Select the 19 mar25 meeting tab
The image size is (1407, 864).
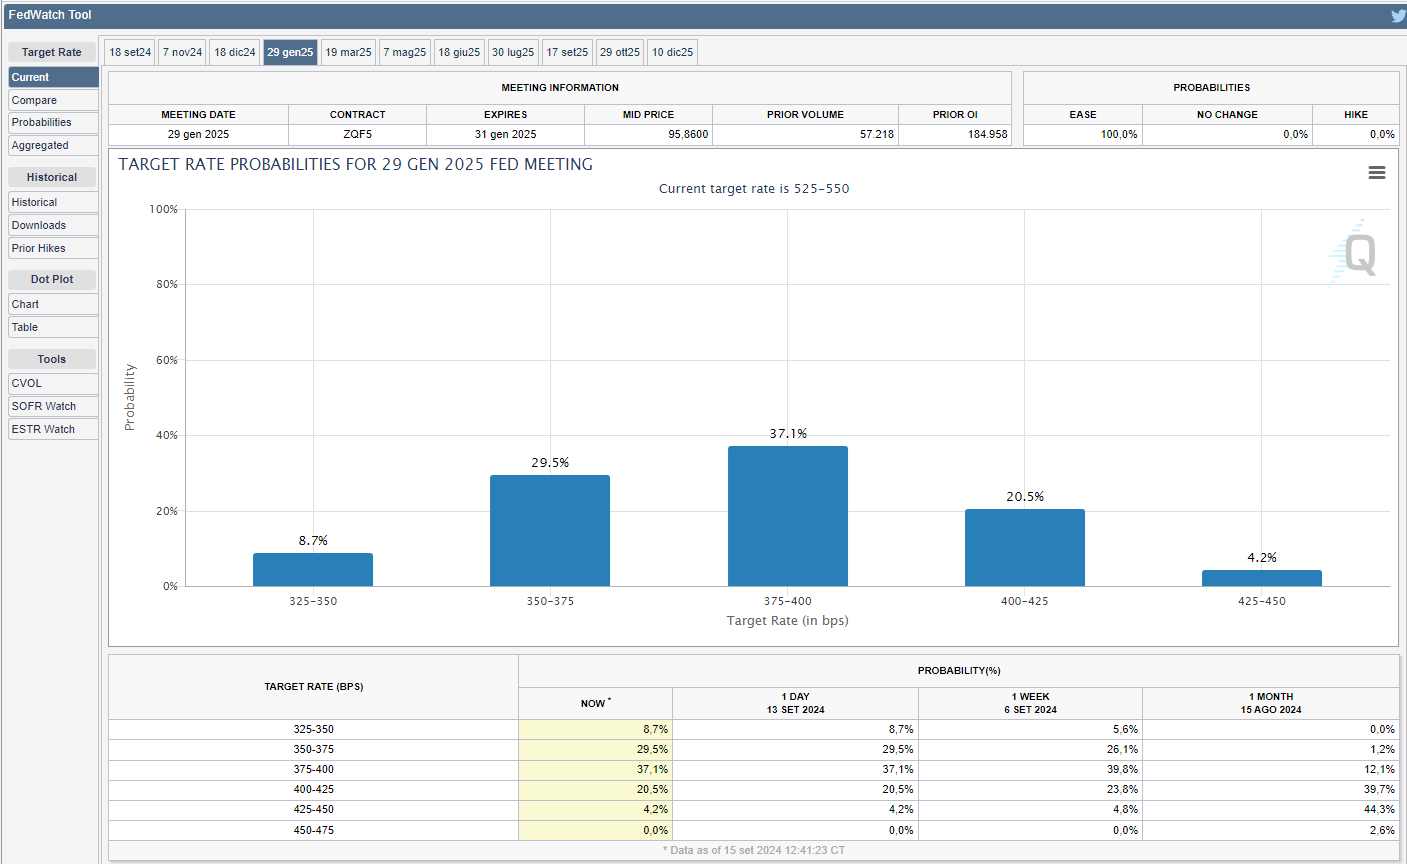pos(348,52)
